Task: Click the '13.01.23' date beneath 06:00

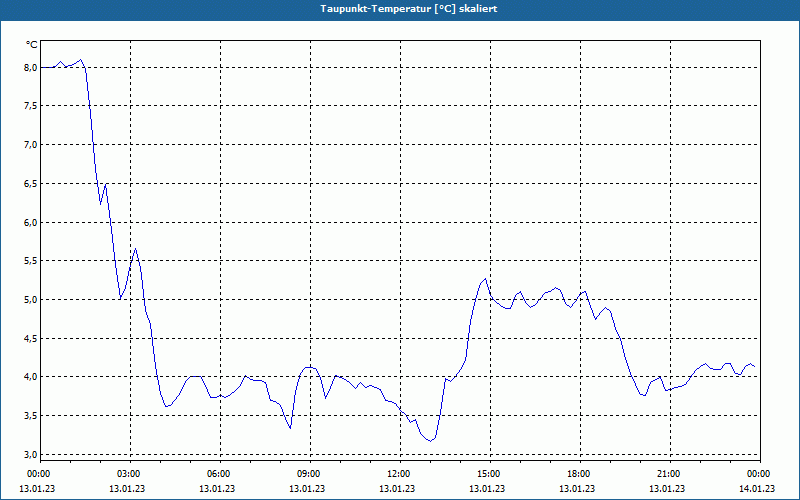Action: (x=217, y=489)
